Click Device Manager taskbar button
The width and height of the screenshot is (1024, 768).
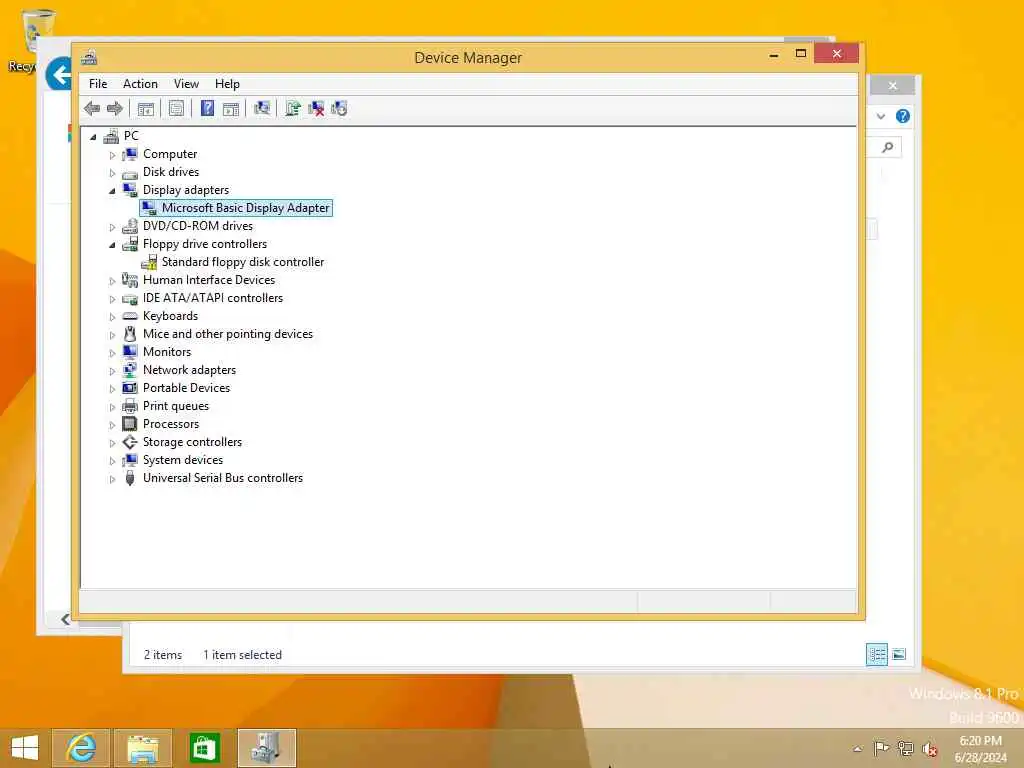tap(266, 748)
